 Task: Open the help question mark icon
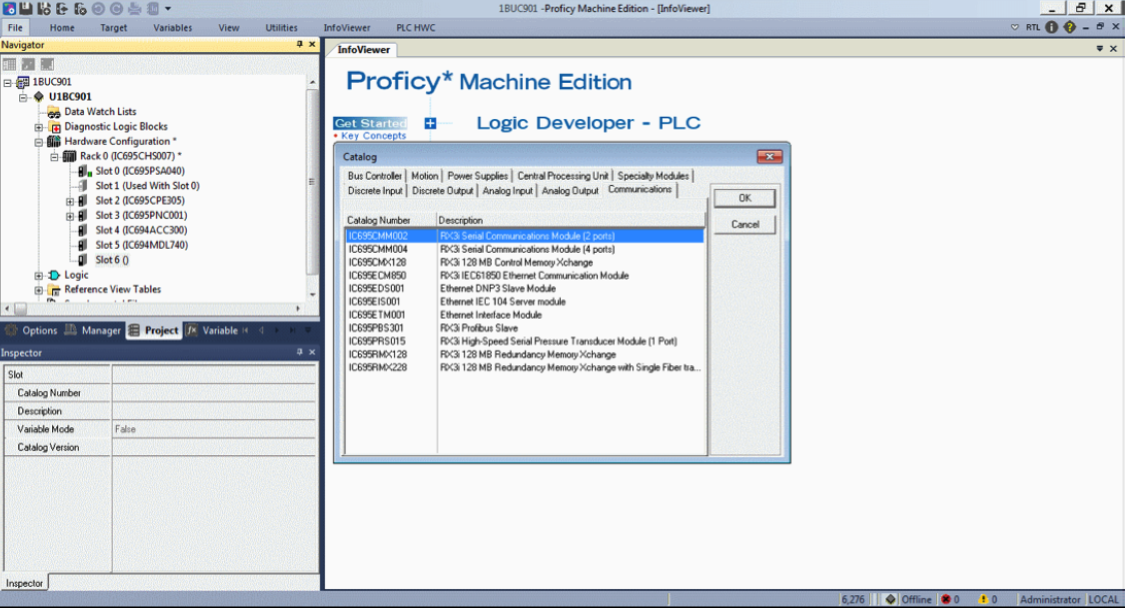[1070, 27]
